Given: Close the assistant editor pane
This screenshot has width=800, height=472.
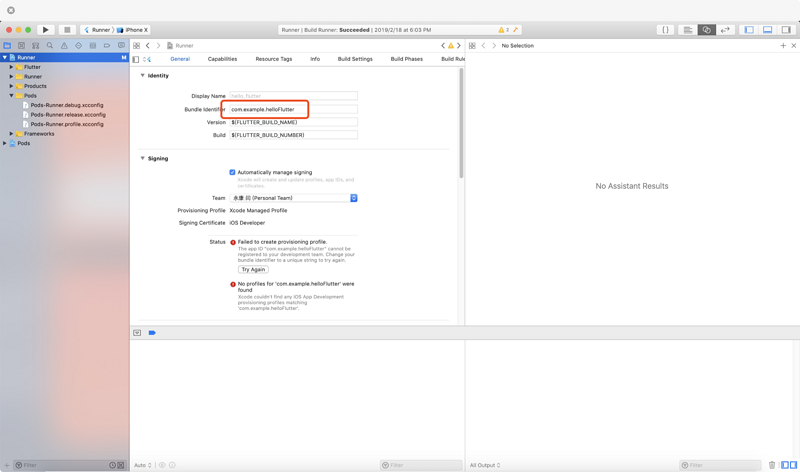Looking at the screenshot, I should (793, 45).
